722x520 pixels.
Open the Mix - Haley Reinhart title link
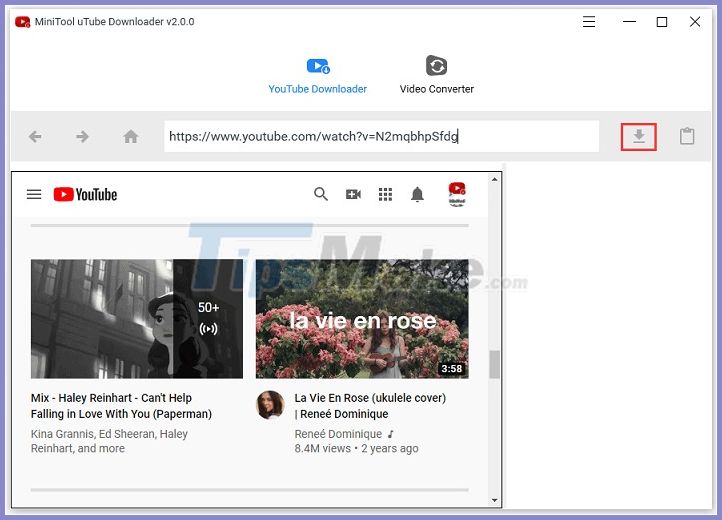[x=121, y=406]
